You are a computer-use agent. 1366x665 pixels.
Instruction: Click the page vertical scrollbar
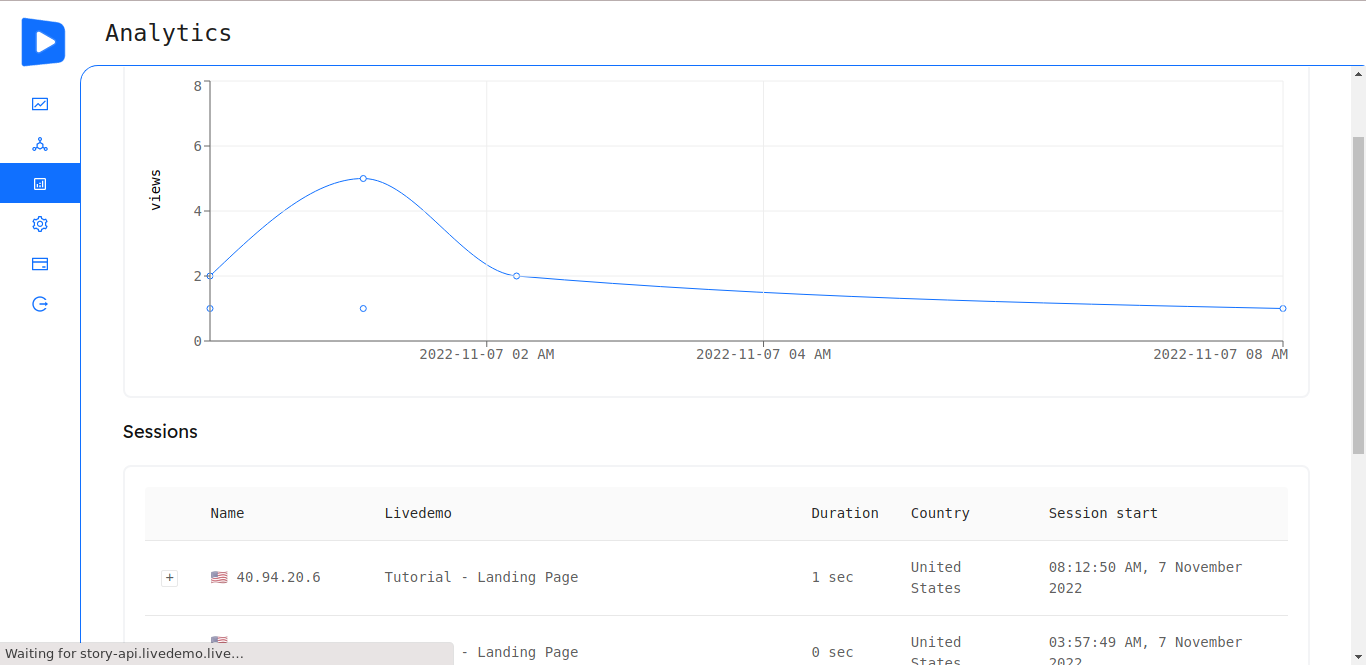click(x=1358, y=295)
